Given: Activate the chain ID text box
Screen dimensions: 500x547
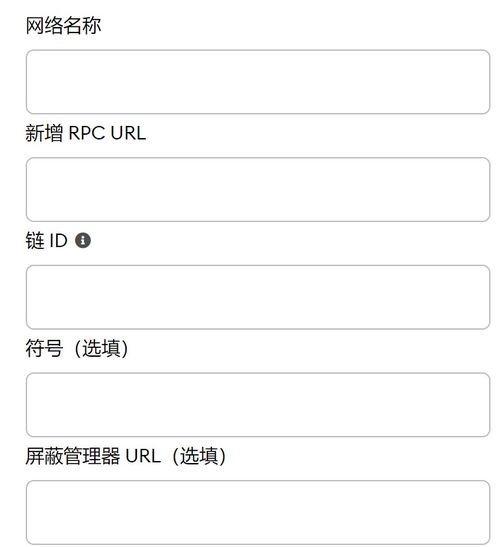Looking at the screenshot, I should [x=258, y=297].
